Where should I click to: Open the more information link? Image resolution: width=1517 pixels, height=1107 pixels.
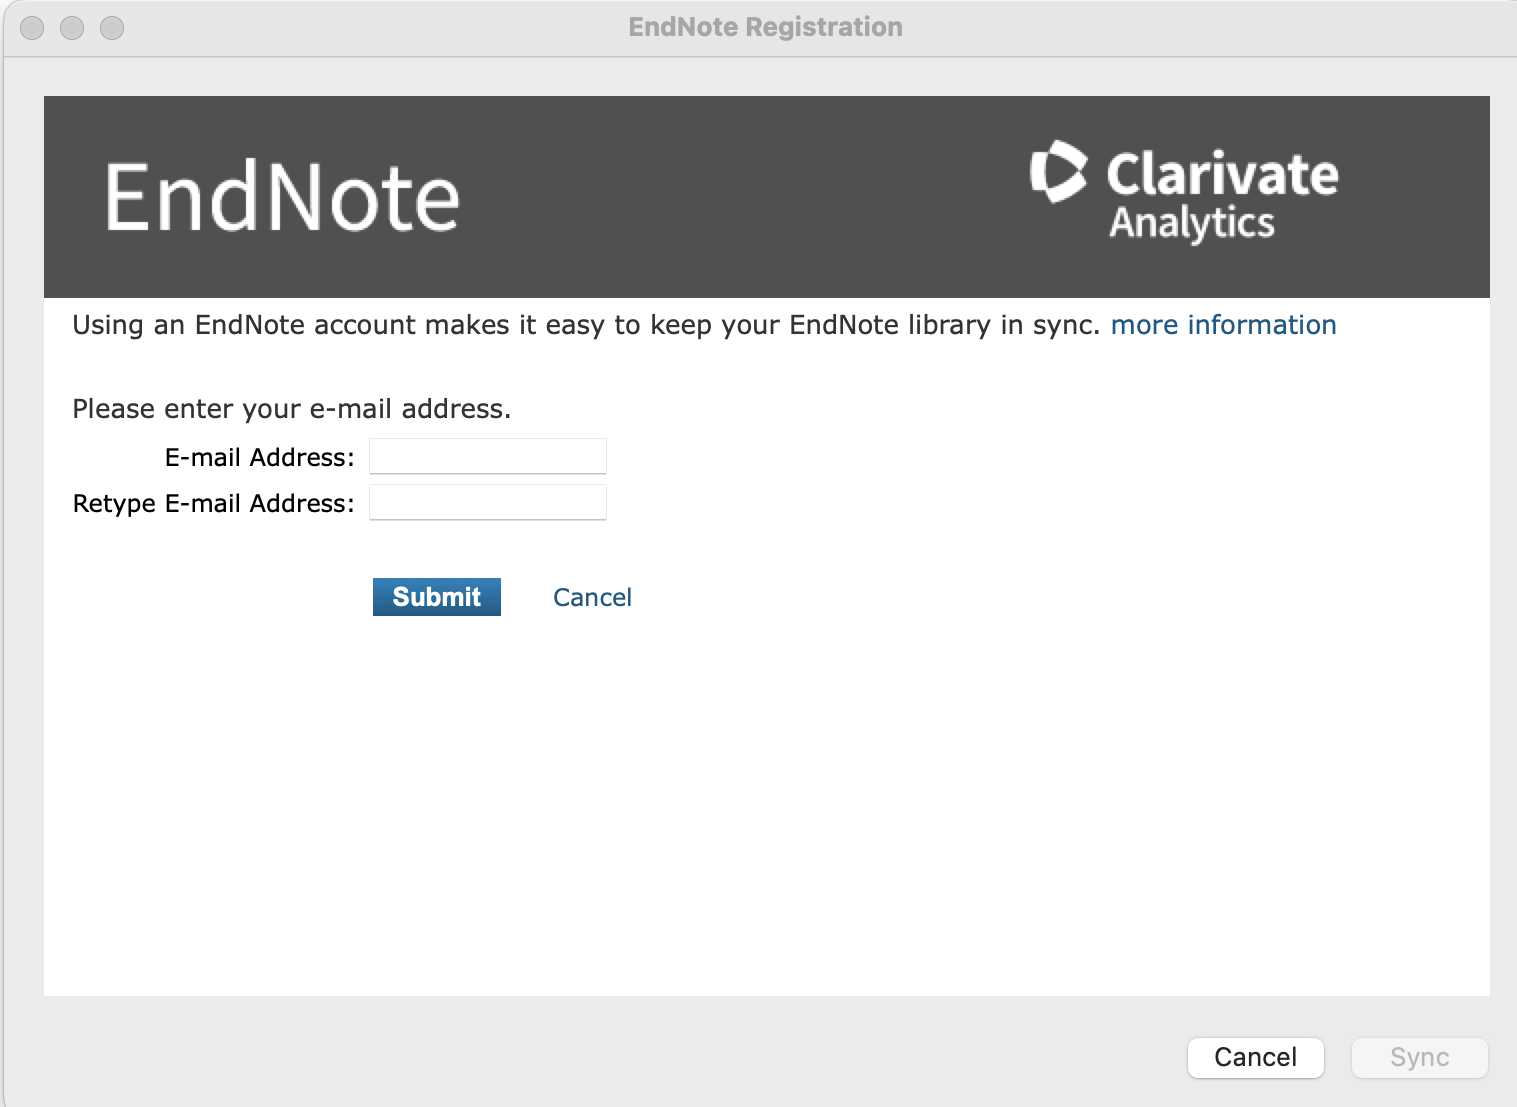tap(1223, 325)
